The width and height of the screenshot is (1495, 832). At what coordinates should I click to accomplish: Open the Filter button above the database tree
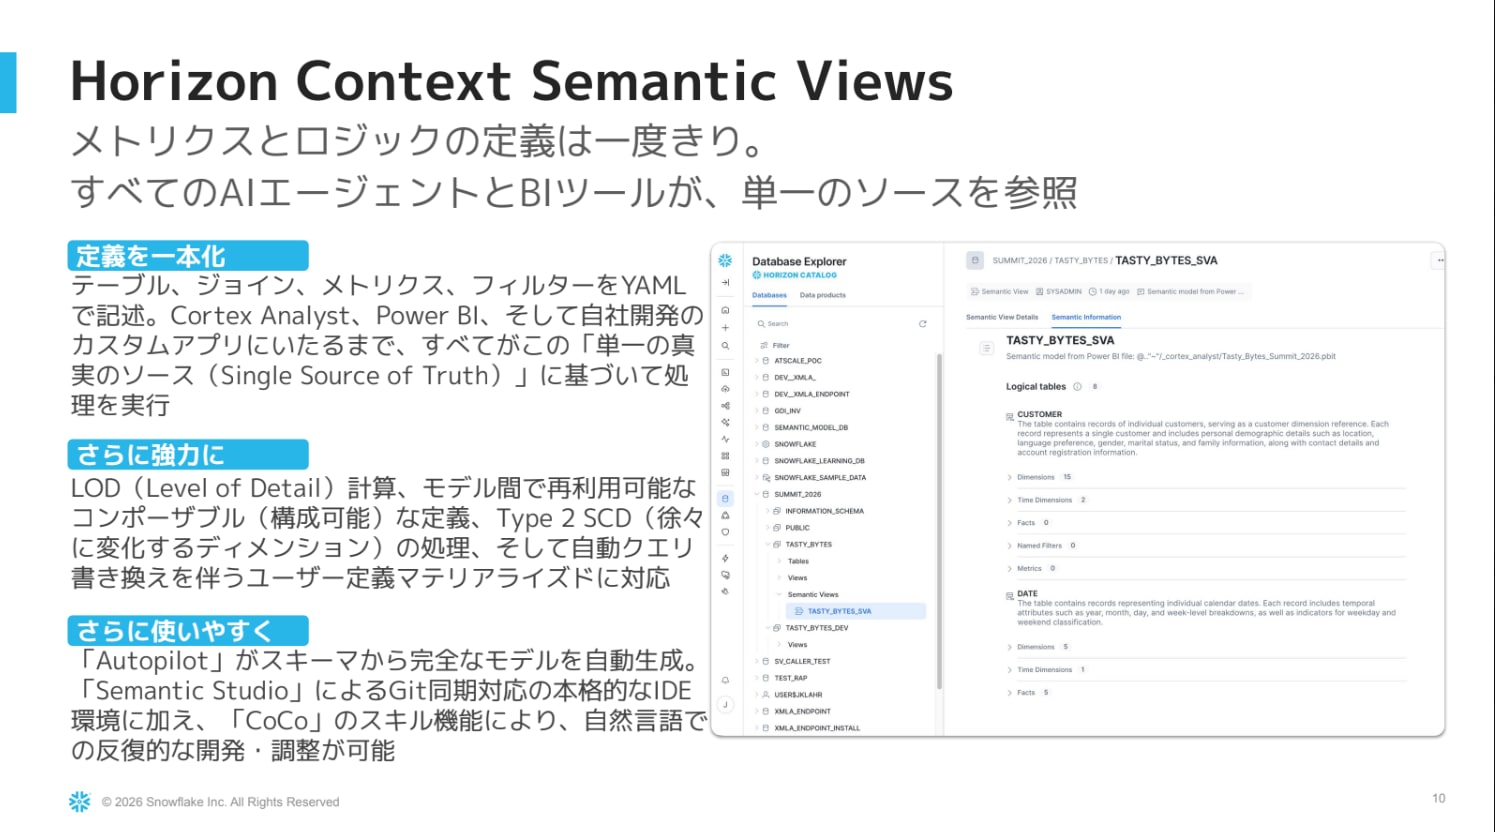point(775,345)
